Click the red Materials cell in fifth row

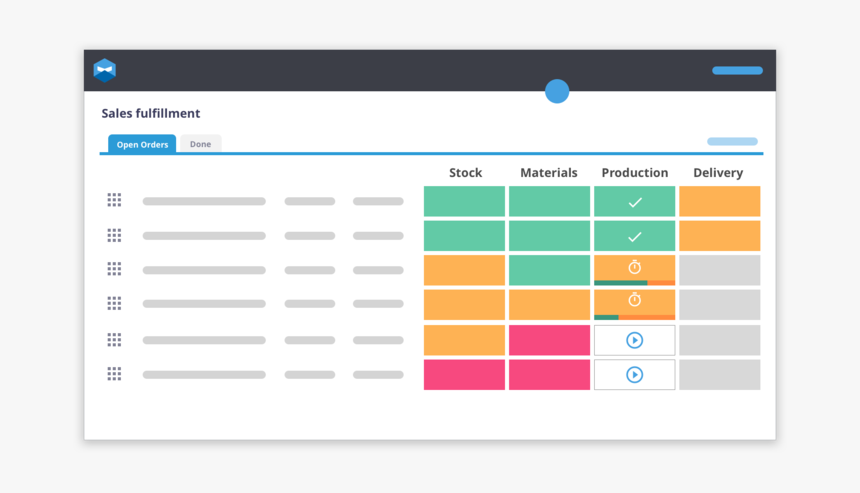tap(549, 340)
